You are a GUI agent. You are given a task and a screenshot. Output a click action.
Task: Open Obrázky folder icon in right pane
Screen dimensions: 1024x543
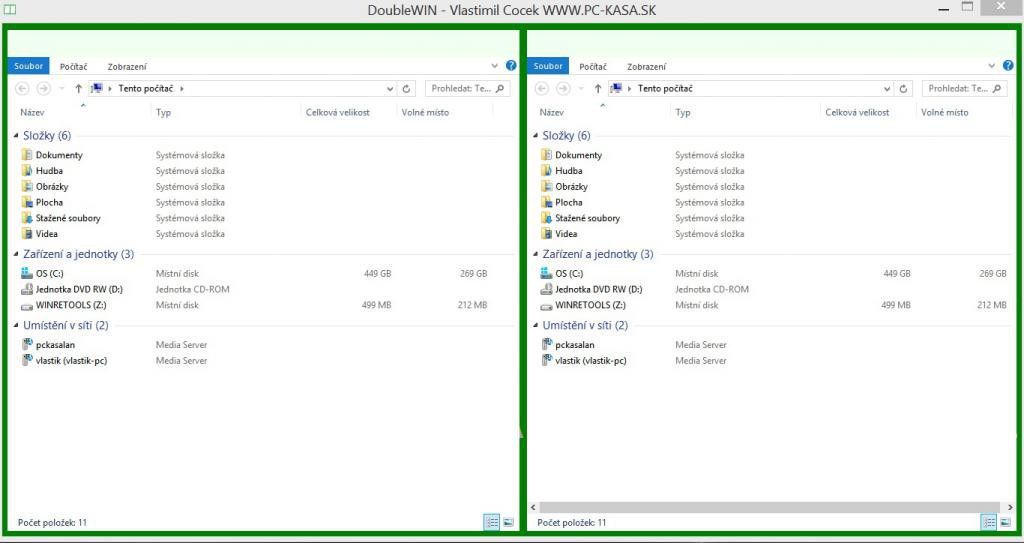(x=547, y=186)
